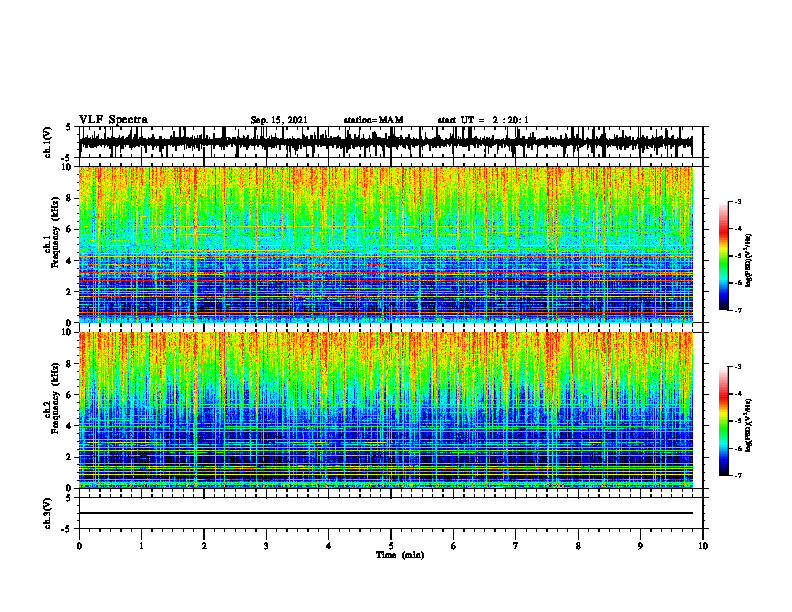Click time axis tick label '3'
The image size is (792, 612).
point(266,546)
